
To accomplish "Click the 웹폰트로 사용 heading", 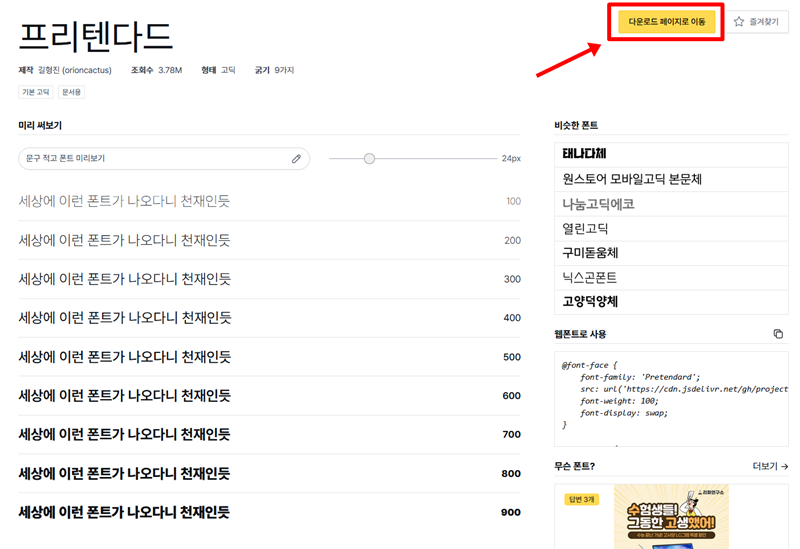I will (580, 334).
